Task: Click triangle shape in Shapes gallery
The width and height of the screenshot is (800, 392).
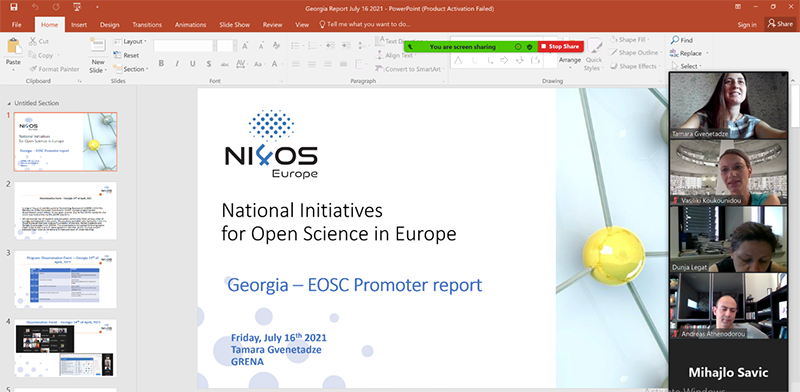Action: tap(458, 61)
